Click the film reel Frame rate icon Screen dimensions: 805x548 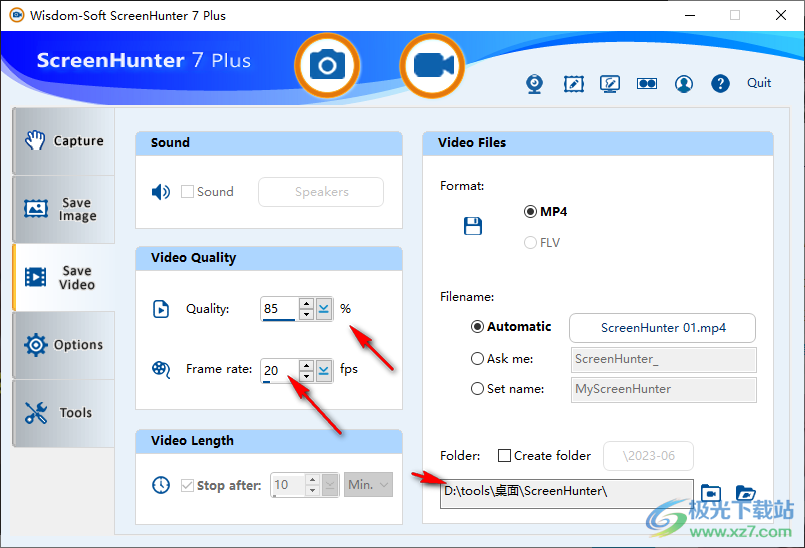click(x=161, y=369)
